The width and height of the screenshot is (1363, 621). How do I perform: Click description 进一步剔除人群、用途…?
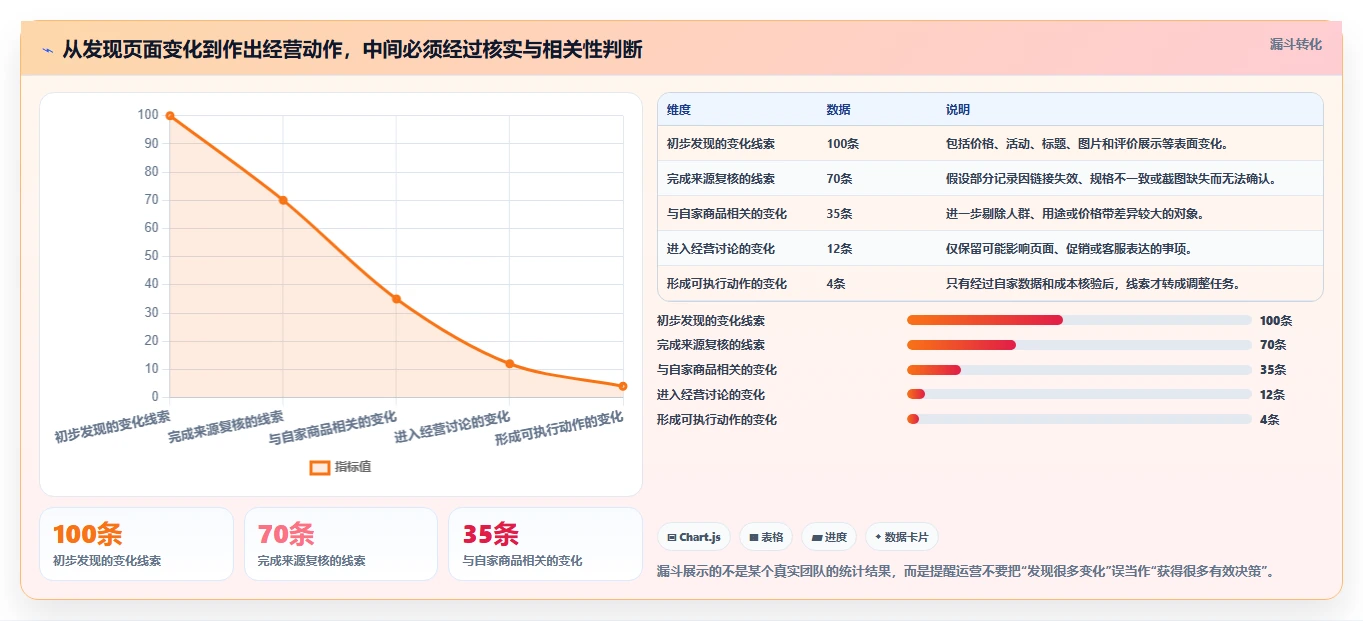point(1075,214)
